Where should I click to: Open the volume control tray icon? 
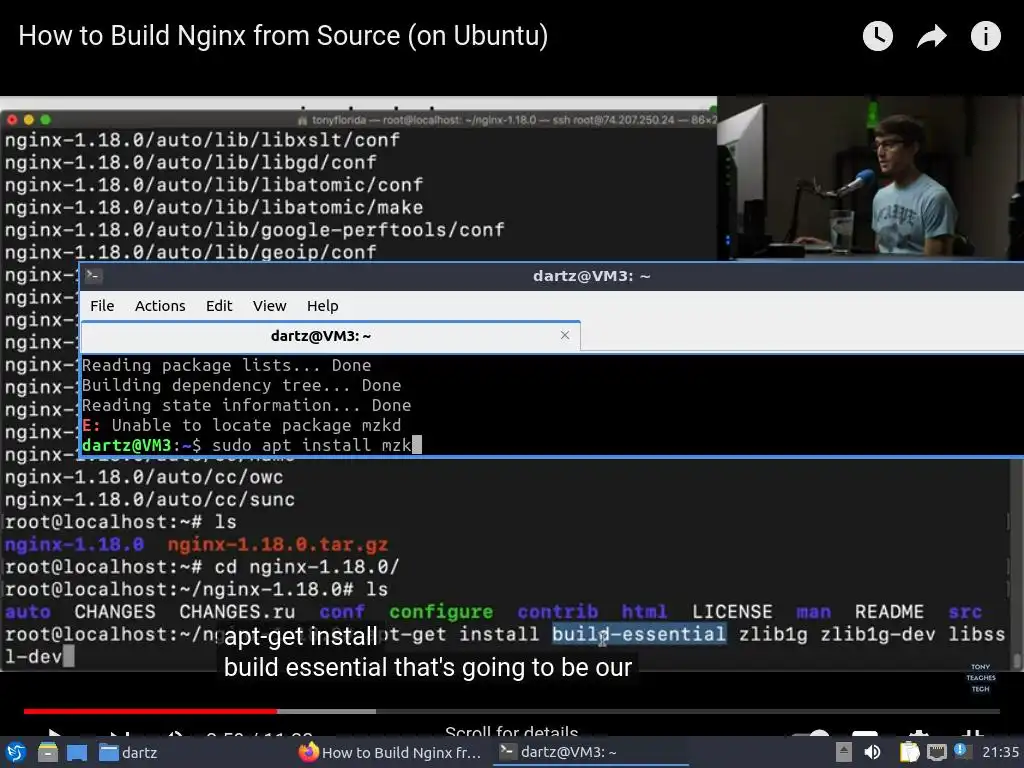[872, 752]
